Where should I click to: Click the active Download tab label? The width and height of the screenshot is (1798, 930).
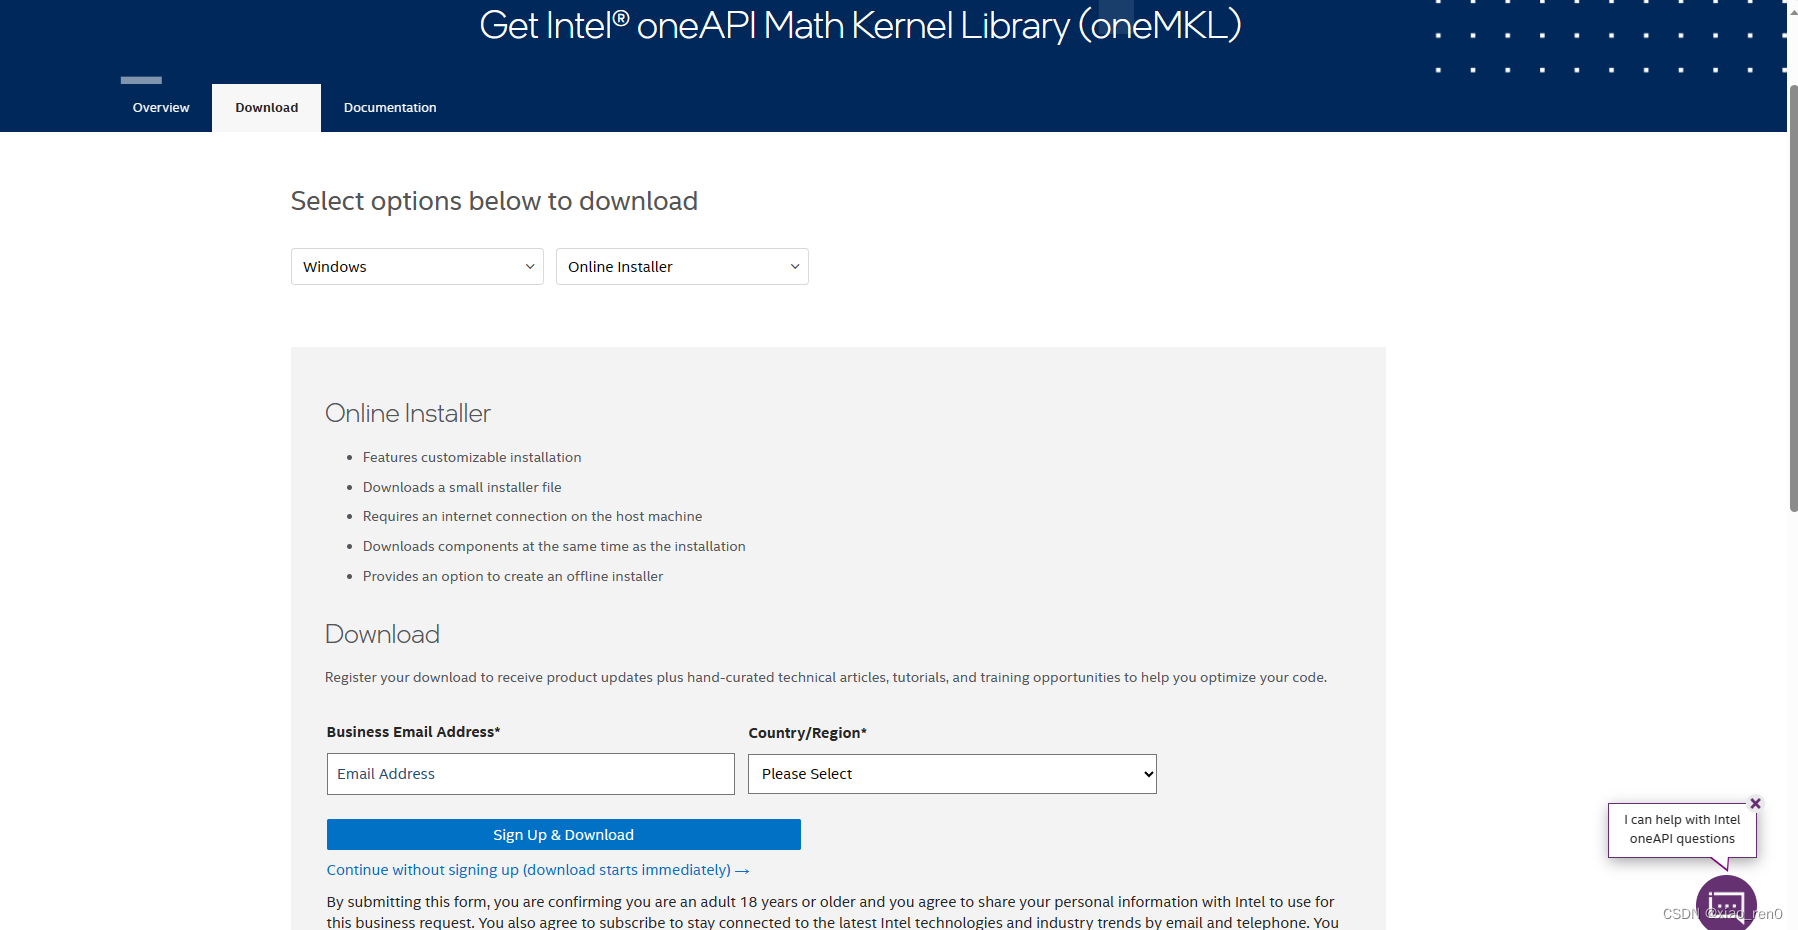tap(265, 107)
